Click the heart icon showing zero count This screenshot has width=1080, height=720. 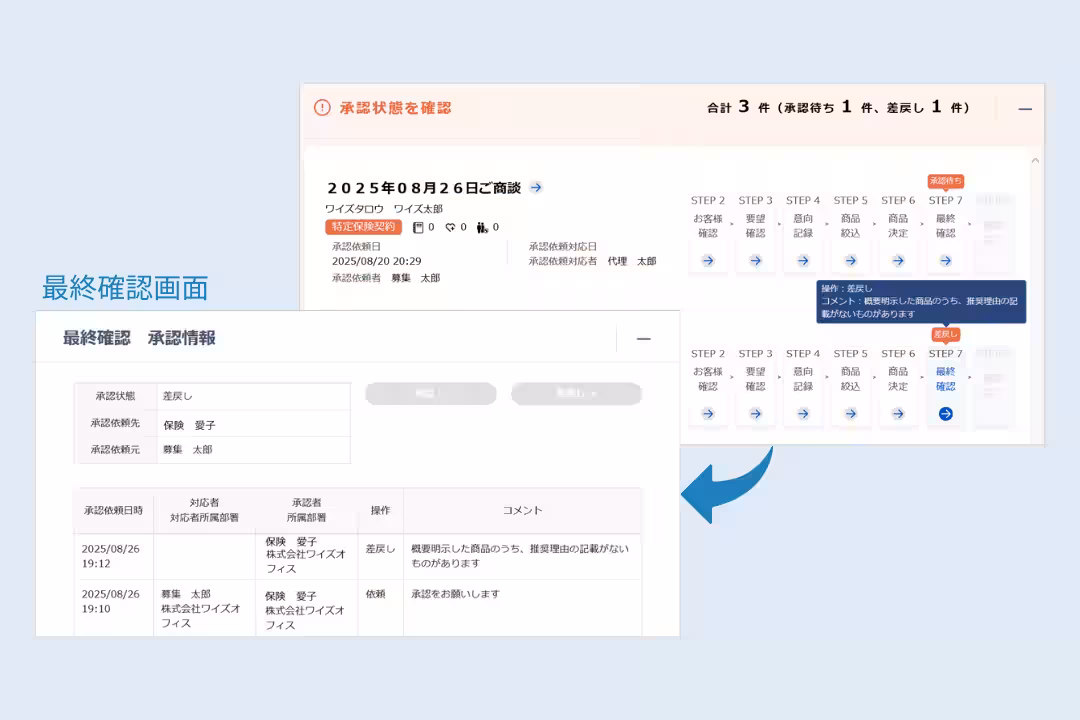pyautogui.click(x=452, y=227)
